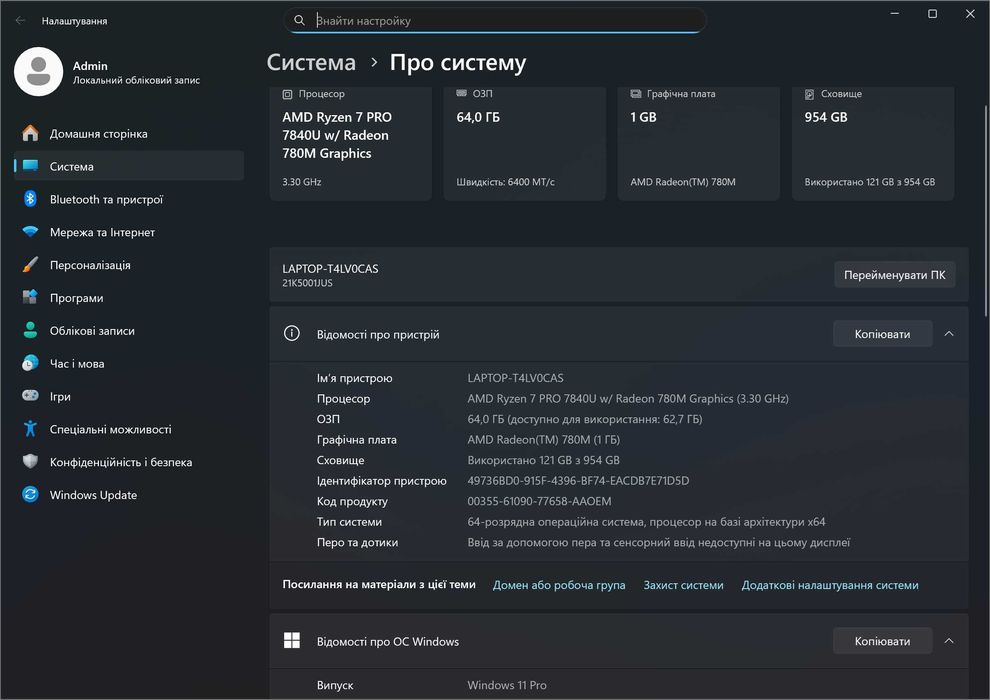
Task: Open Облікові записи settings
Action: point(129,330)
